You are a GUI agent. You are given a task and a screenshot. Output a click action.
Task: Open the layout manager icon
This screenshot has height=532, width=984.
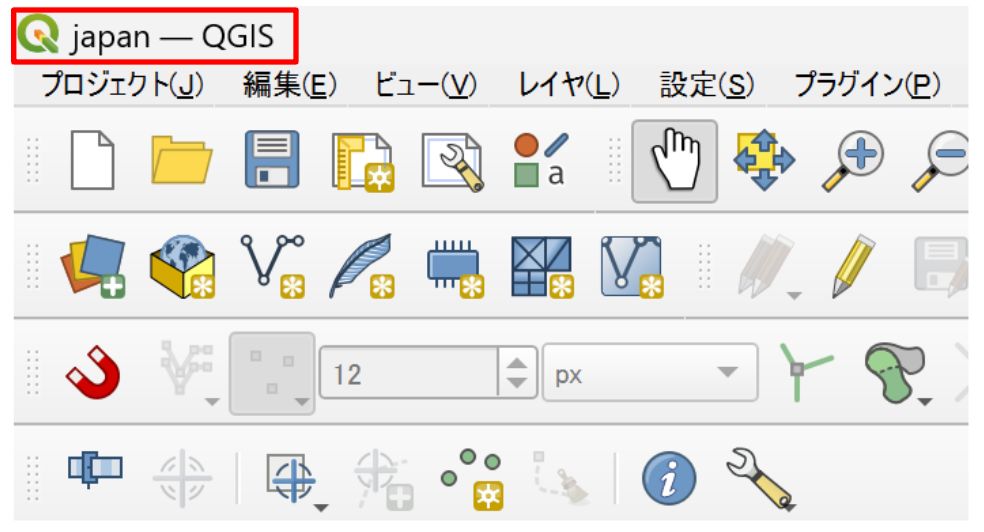pos(452,162)
